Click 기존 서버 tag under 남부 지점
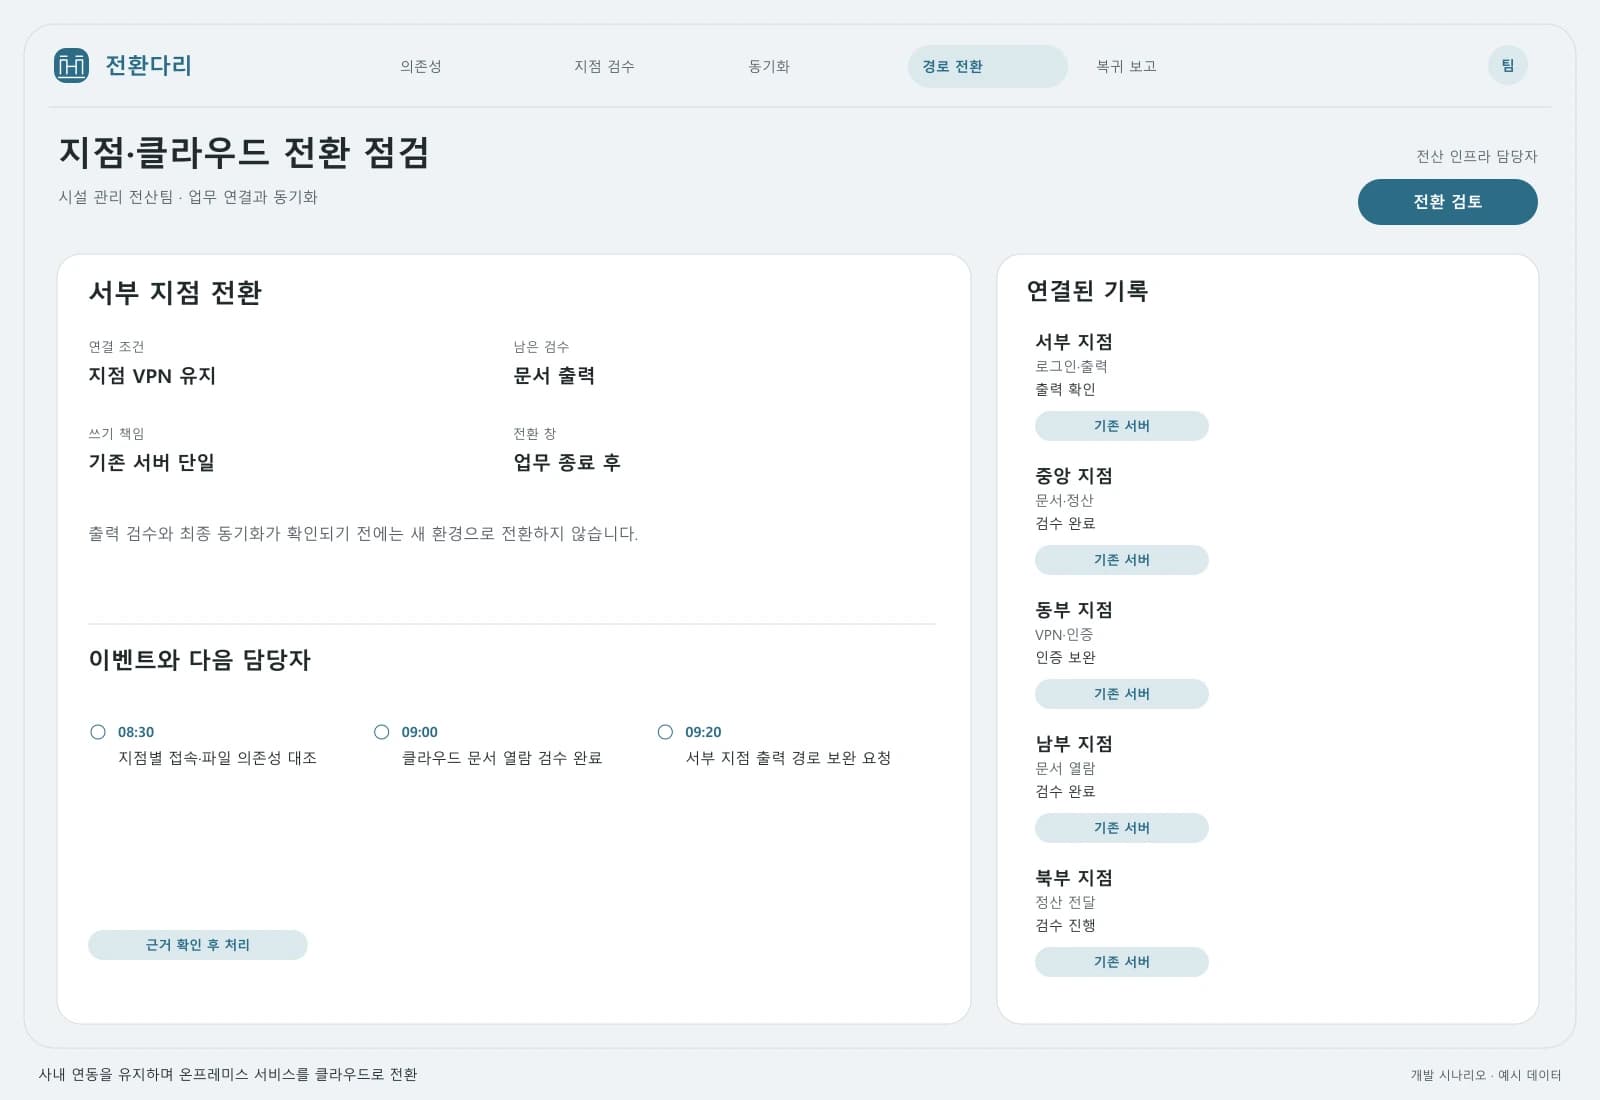The width and height of the screenshot is (1600, 1100). click(1122, 828)
